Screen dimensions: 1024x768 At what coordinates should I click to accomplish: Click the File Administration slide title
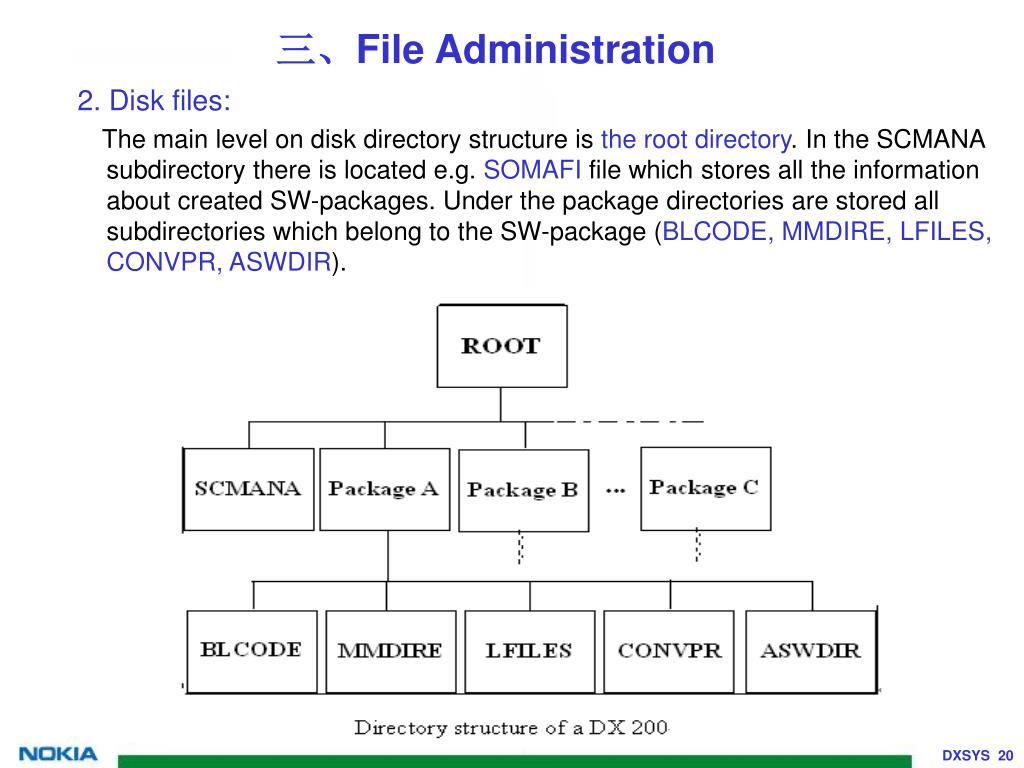click(496, 49)
